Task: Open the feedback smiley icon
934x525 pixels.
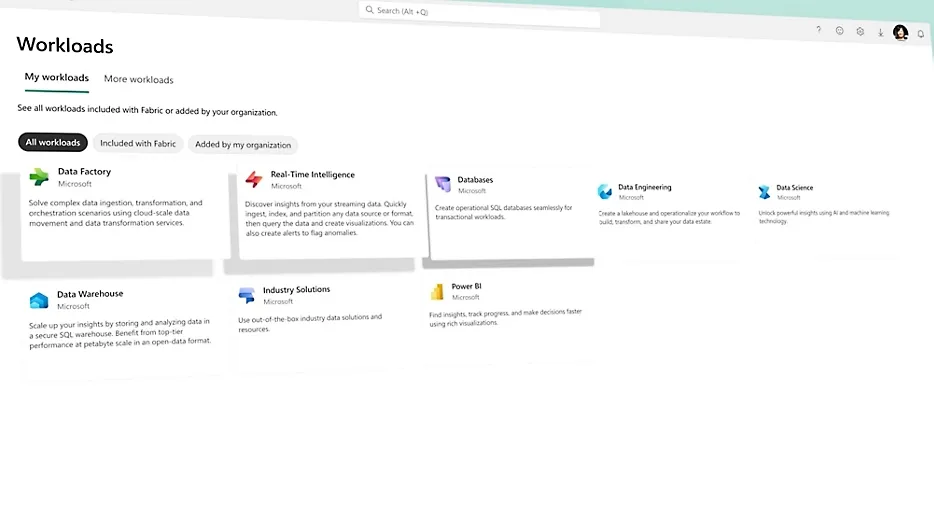Action: pyautogui.click(x=839, y=30)
